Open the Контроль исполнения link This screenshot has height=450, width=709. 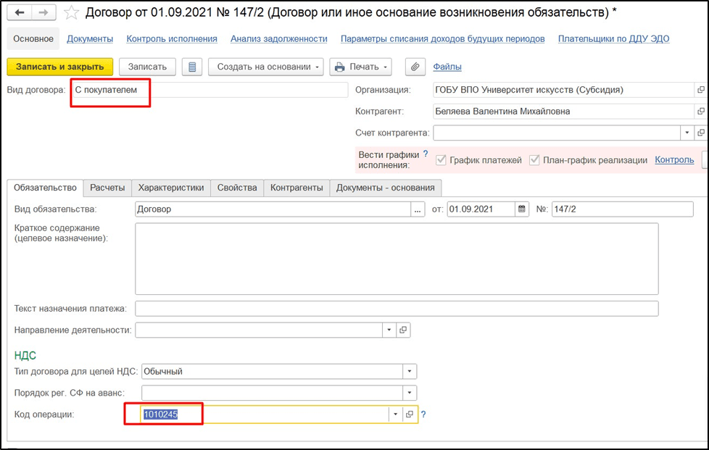tap(172, 39)
